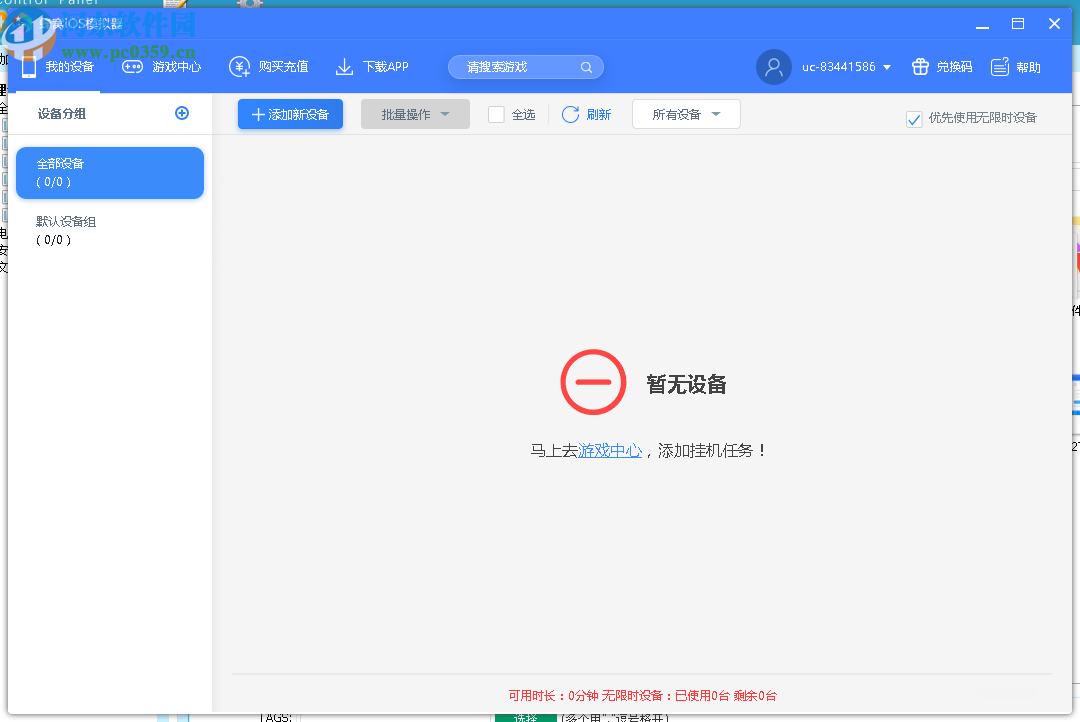Enable the 全选 select-all checkbox
This screenshot has width=1080, height=722.
point(495,114)
